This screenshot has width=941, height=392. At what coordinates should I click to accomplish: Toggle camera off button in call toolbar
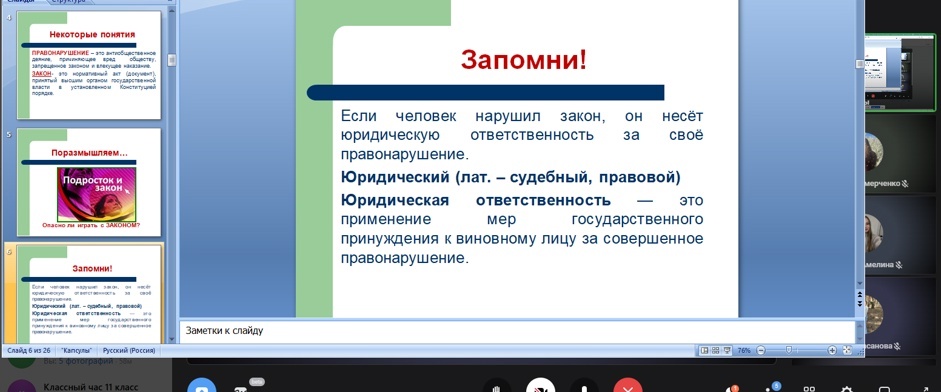point(540,386)
